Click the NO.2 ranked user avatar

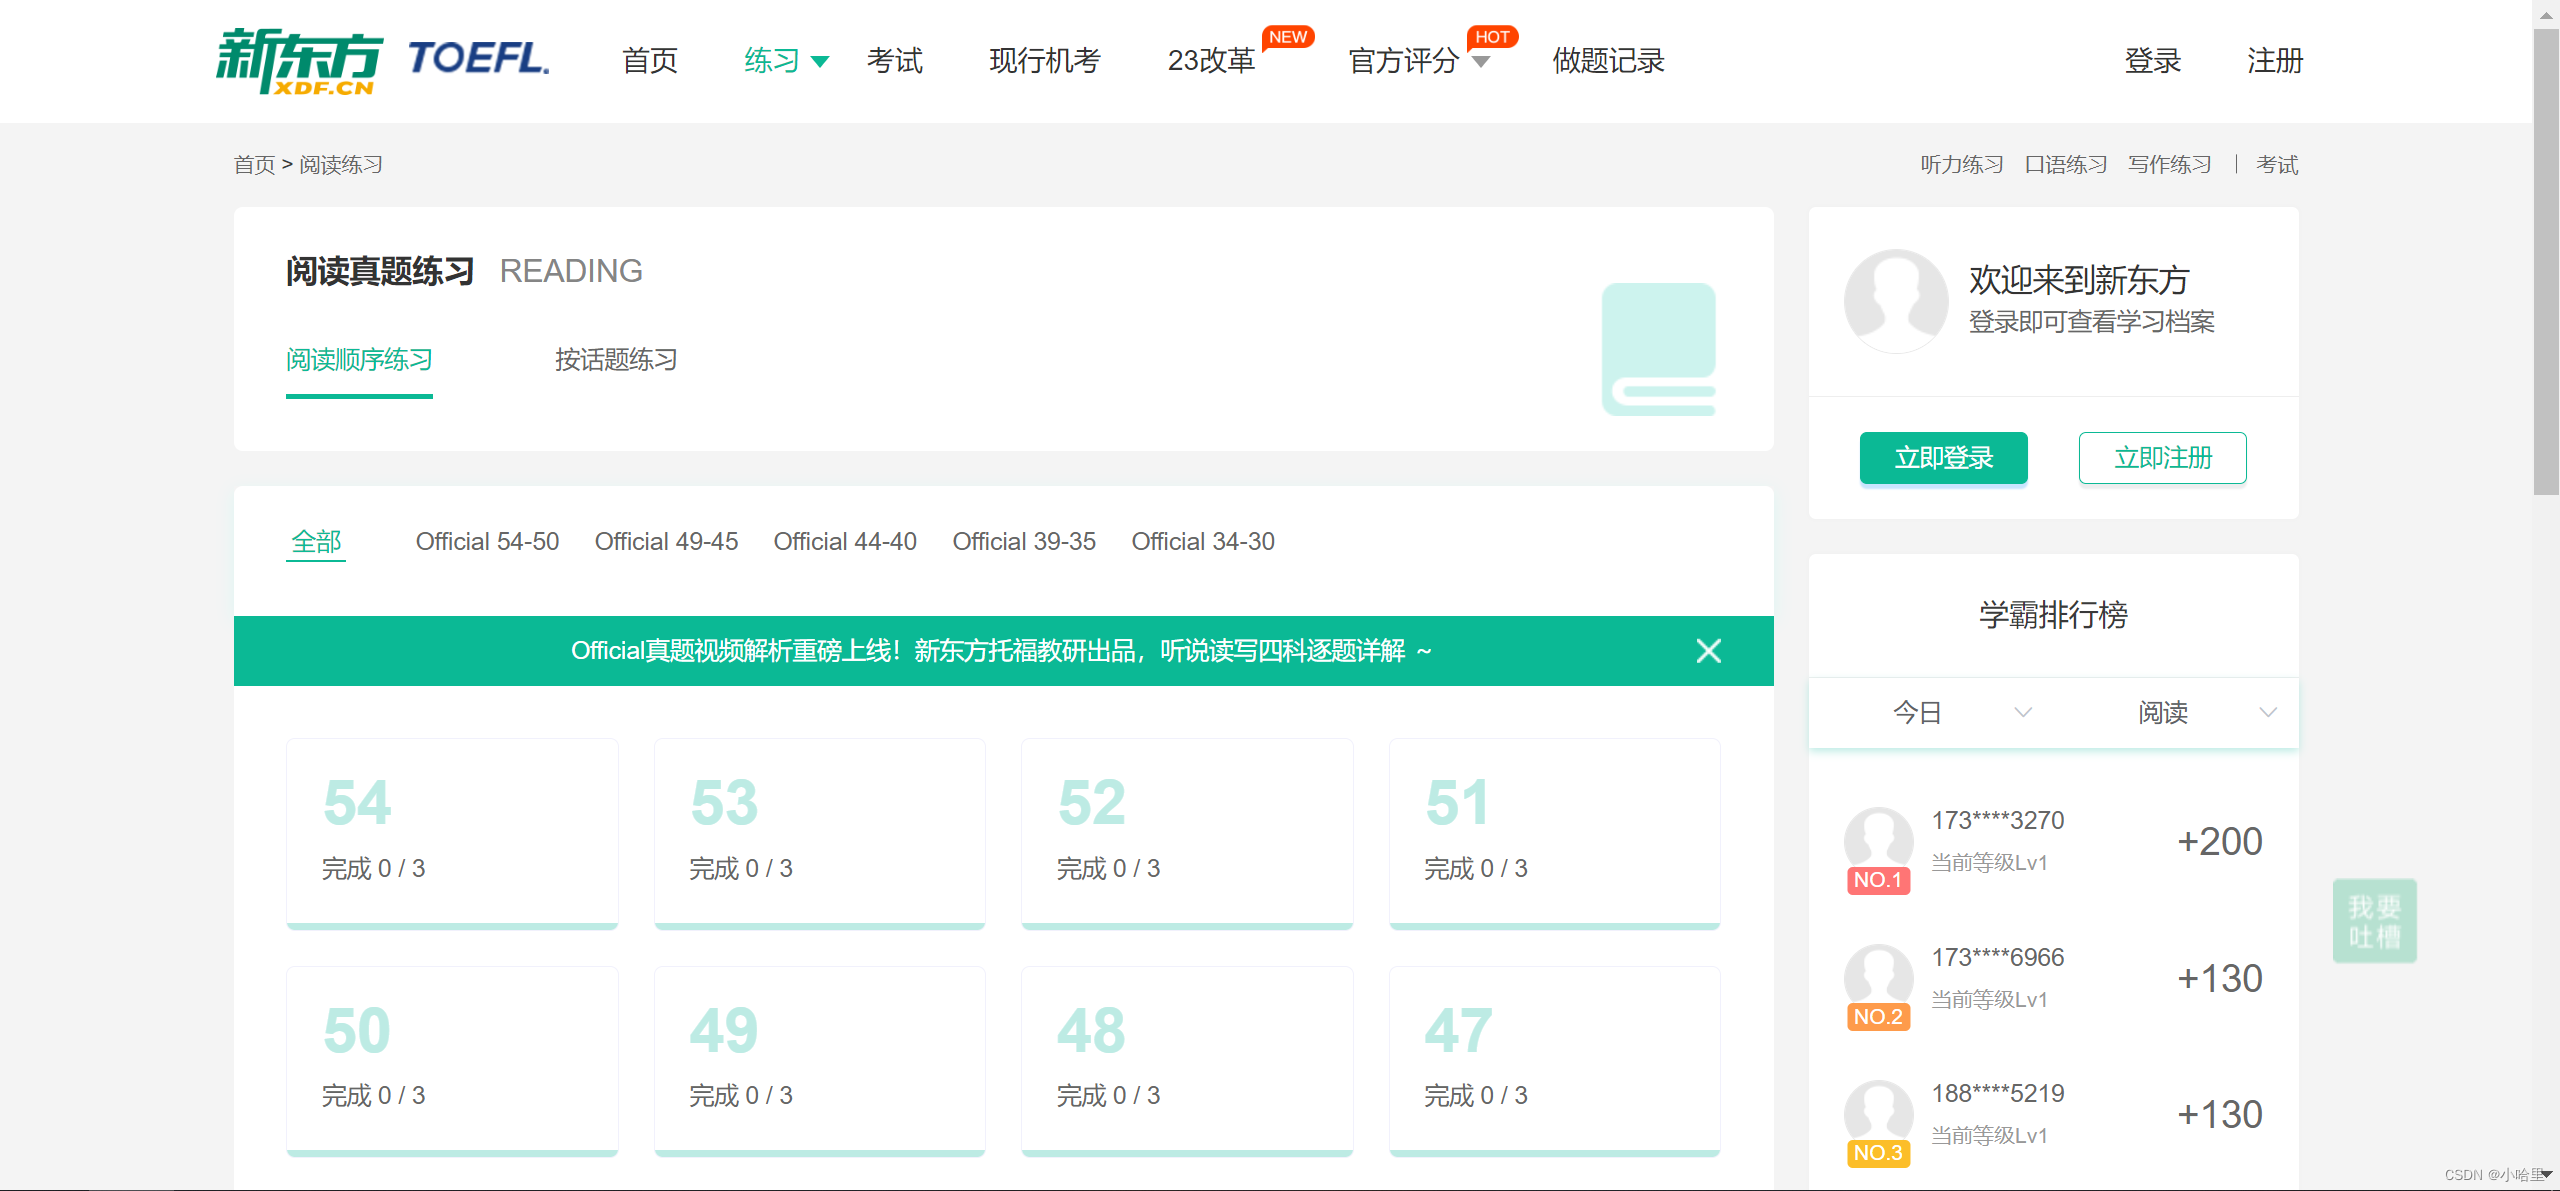tap(1878, 977)
